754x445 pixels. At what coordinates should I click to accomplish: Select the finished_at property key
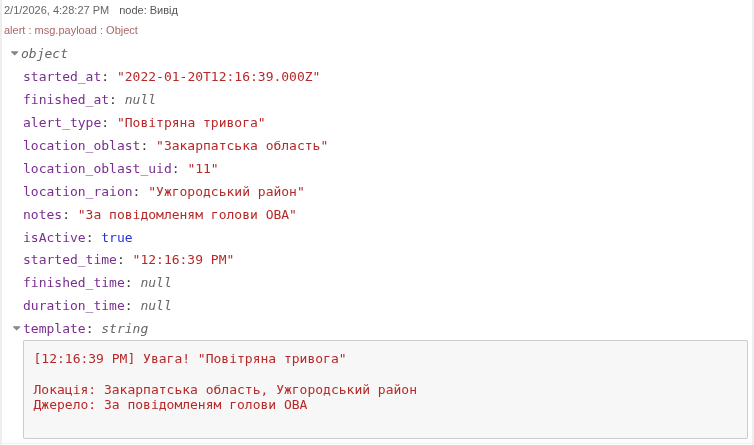[66, 100]
